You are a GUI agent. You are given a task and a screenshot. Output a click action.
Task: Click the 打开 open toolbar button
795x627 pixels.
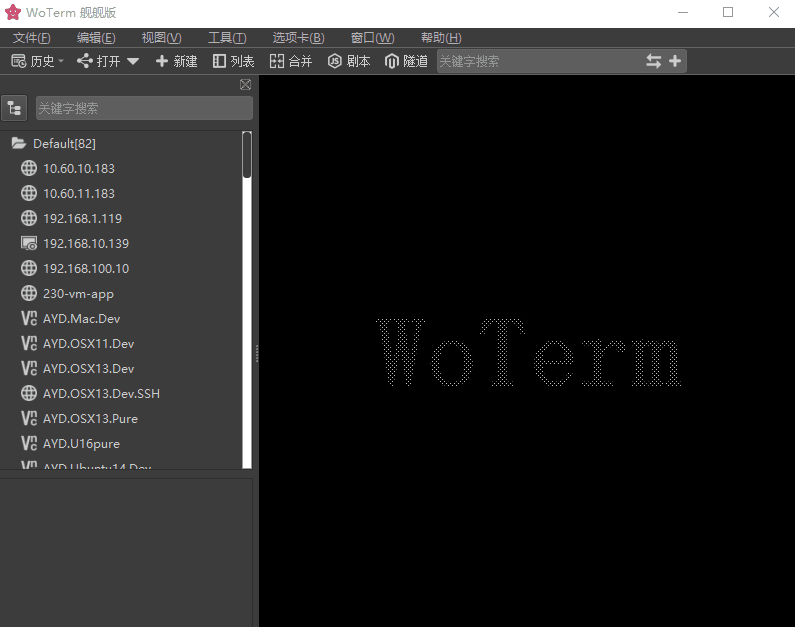pyautogui.click(x=99, y=61)
